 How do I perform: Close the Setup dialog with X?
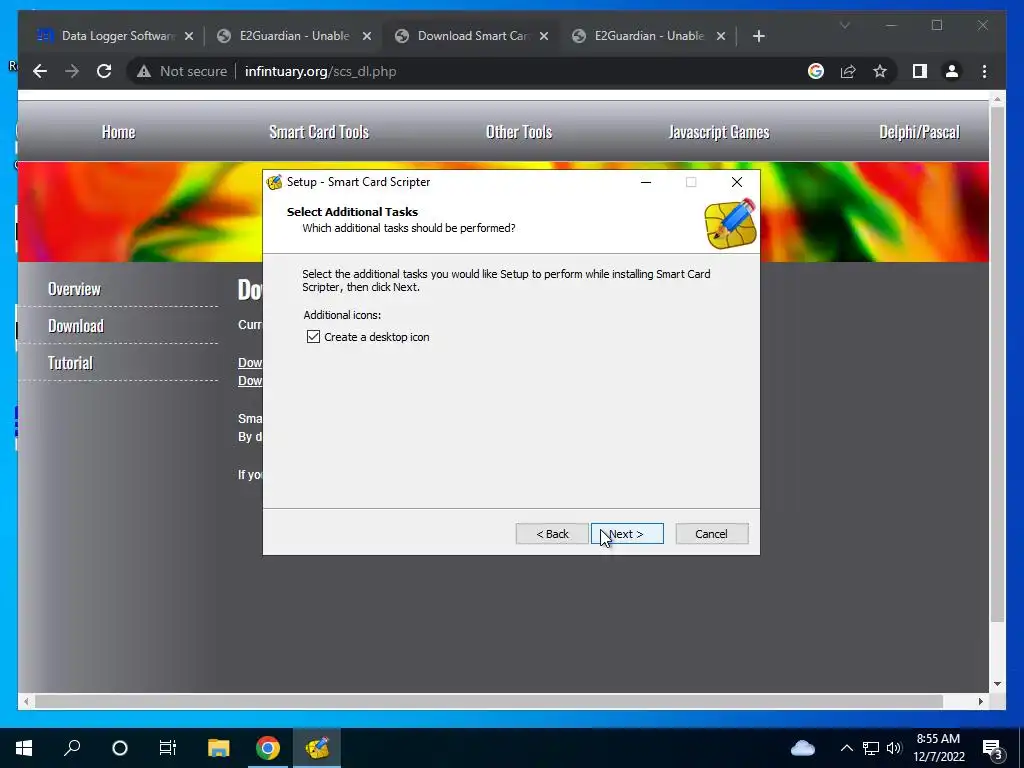[737, 182]
